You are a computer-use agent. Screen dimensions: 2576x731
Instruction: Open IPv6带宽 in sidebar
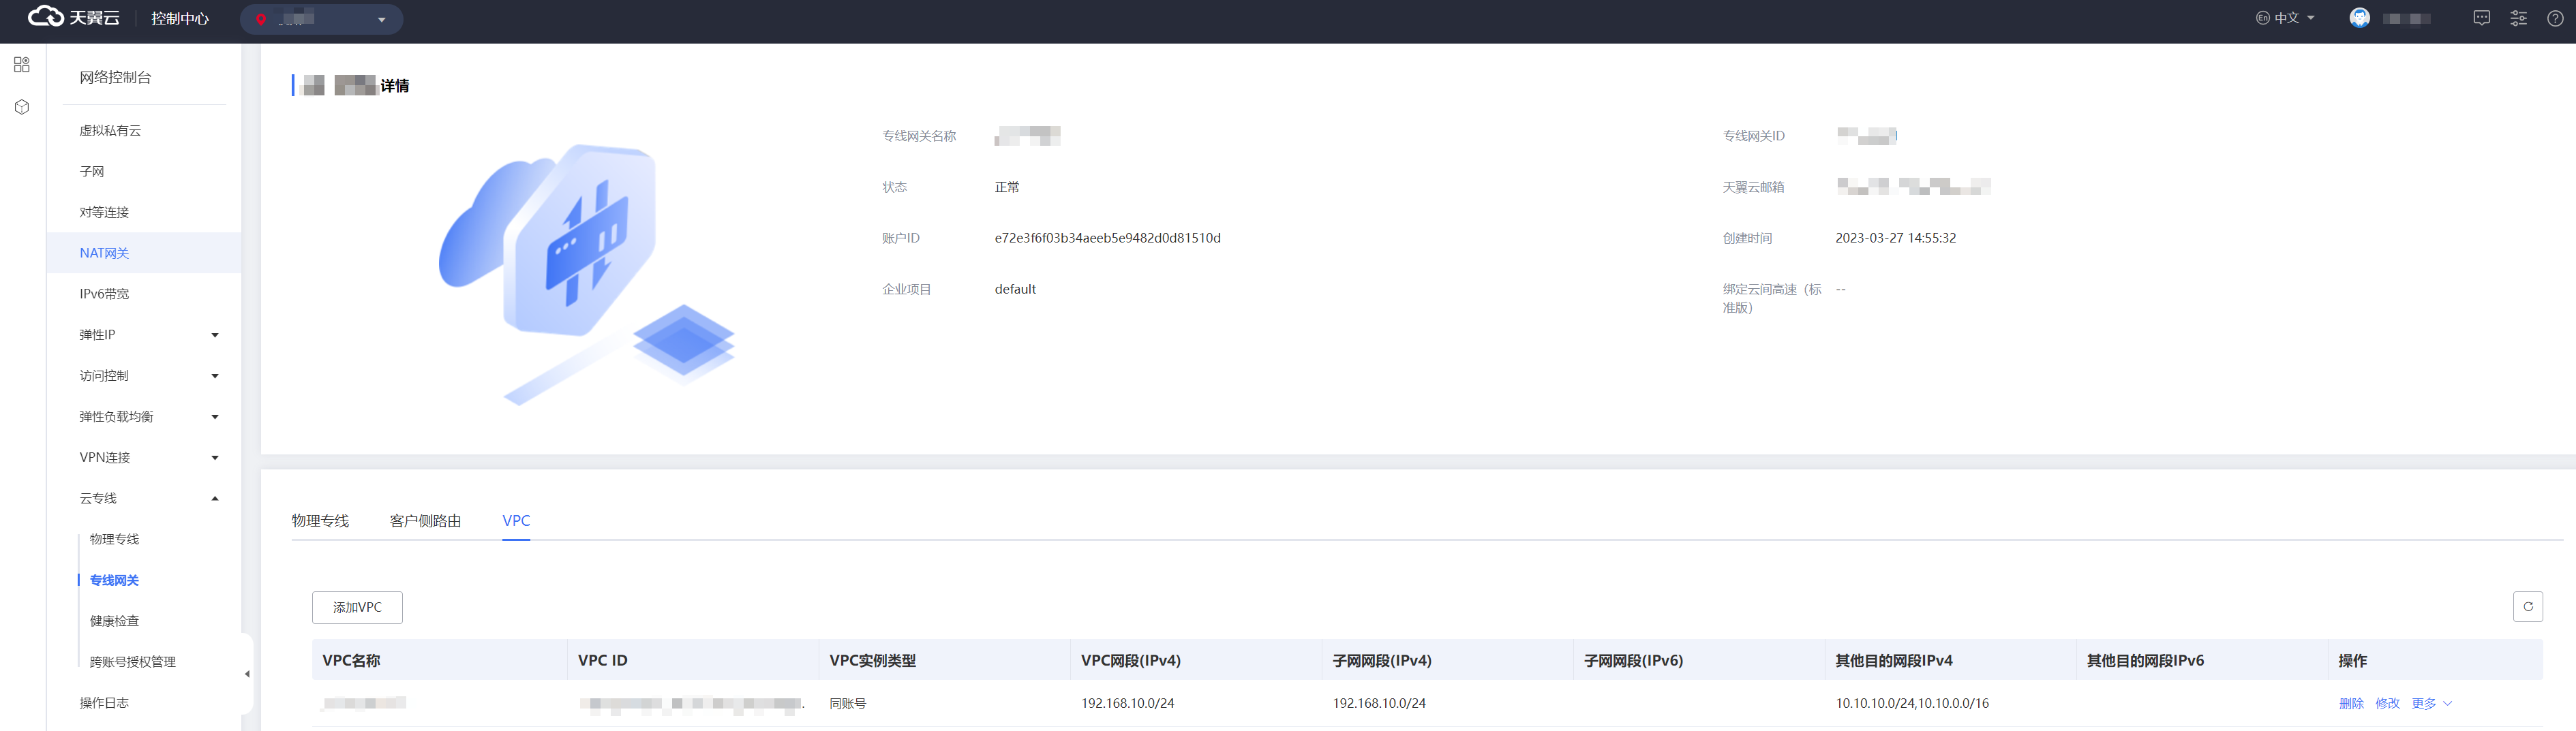coord(104,294)
